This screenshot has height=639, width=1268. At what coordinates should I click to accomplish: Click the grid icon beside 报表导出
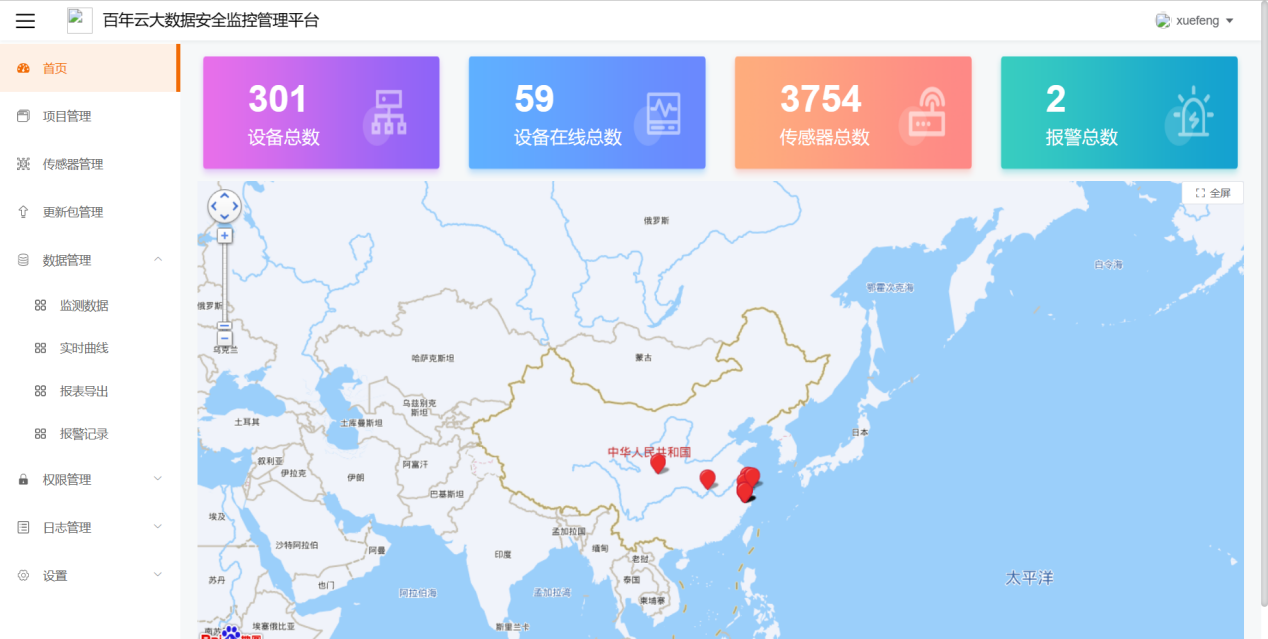(x=40, y=391)
